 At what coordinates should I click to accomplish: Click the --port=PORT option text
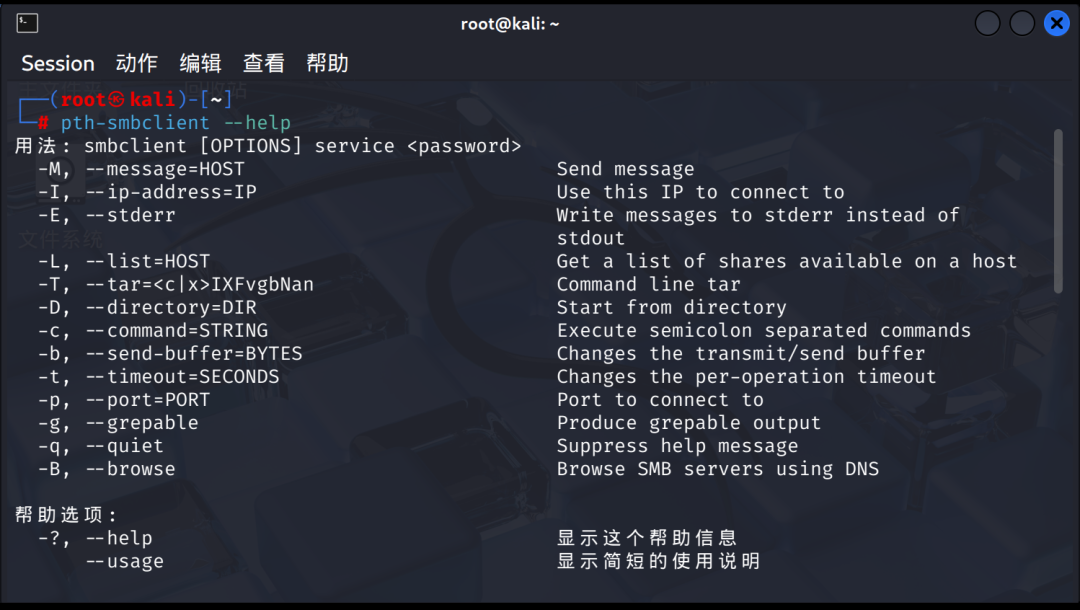(148, 400)
